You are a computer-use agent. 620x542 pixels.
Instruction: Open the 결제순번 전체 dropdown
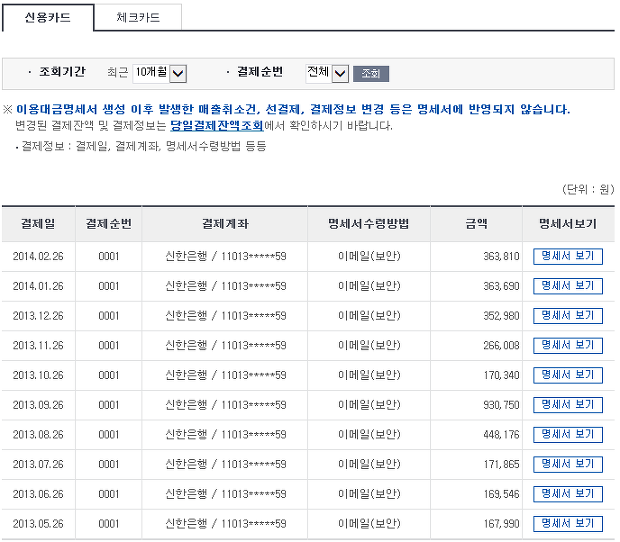tap(327, 74)
